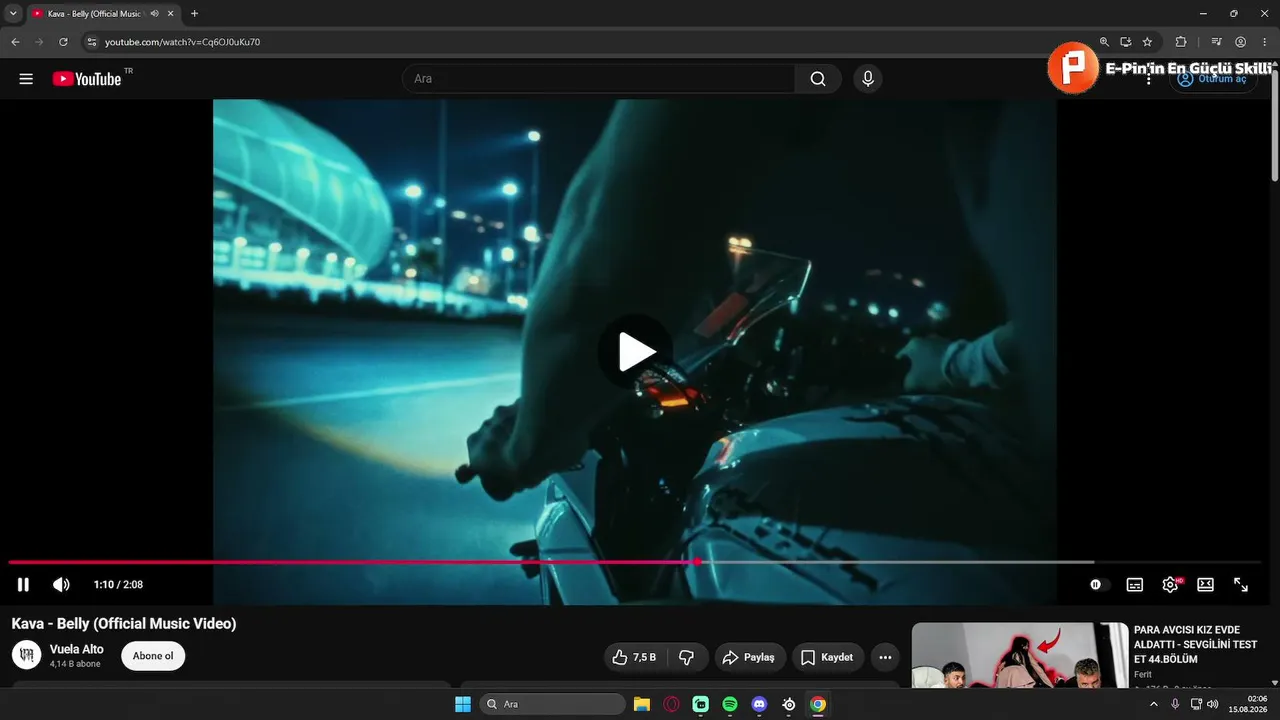
Task: Dislike the video with thumbs-down
Action: pyautogui.click(x=687, y=657)
